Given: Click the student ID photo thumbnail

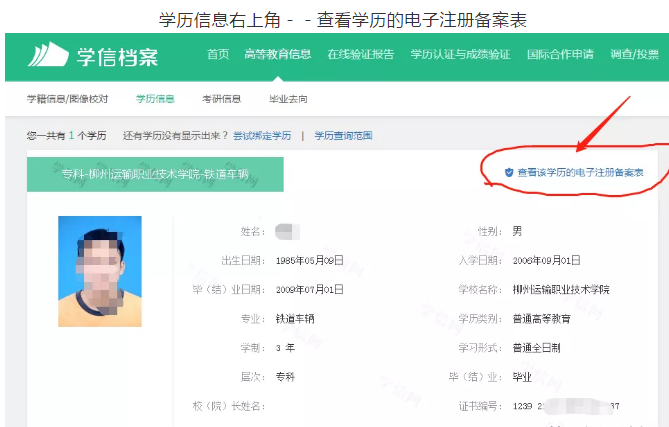Looking at the screenshot, I should 99,258.
